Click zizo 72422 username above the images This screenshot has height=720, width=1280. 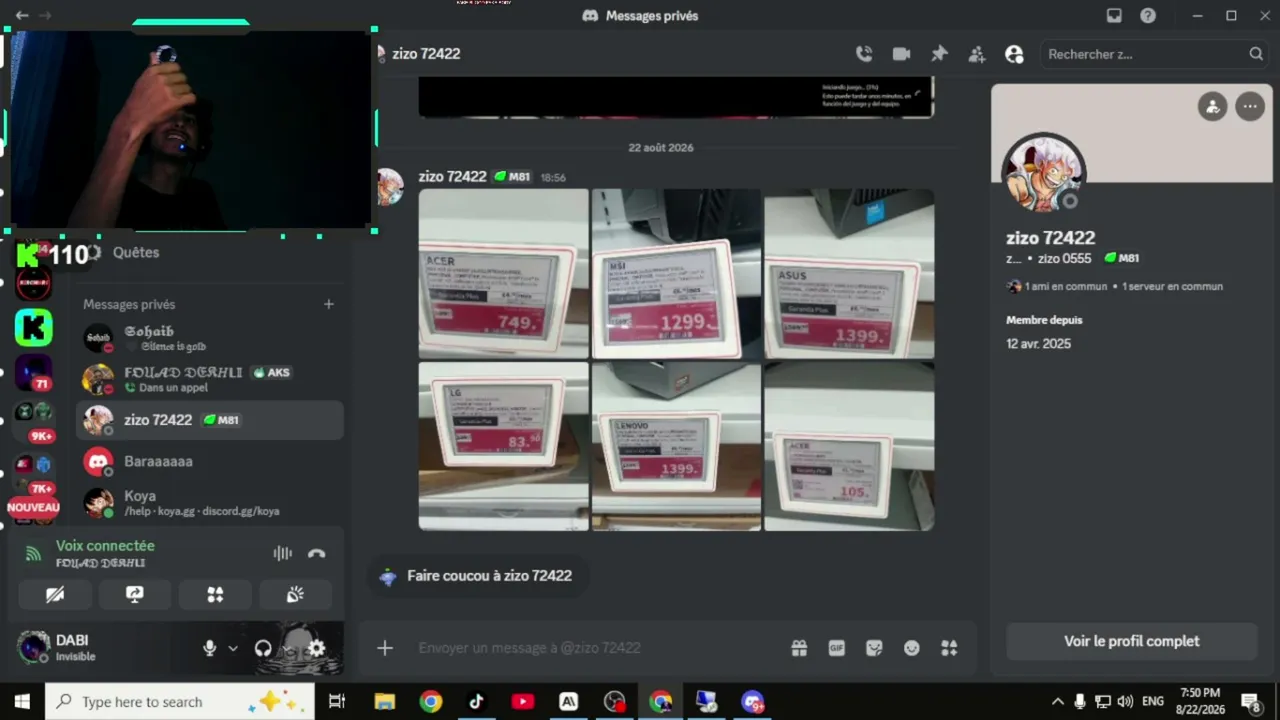click(453, 177)
